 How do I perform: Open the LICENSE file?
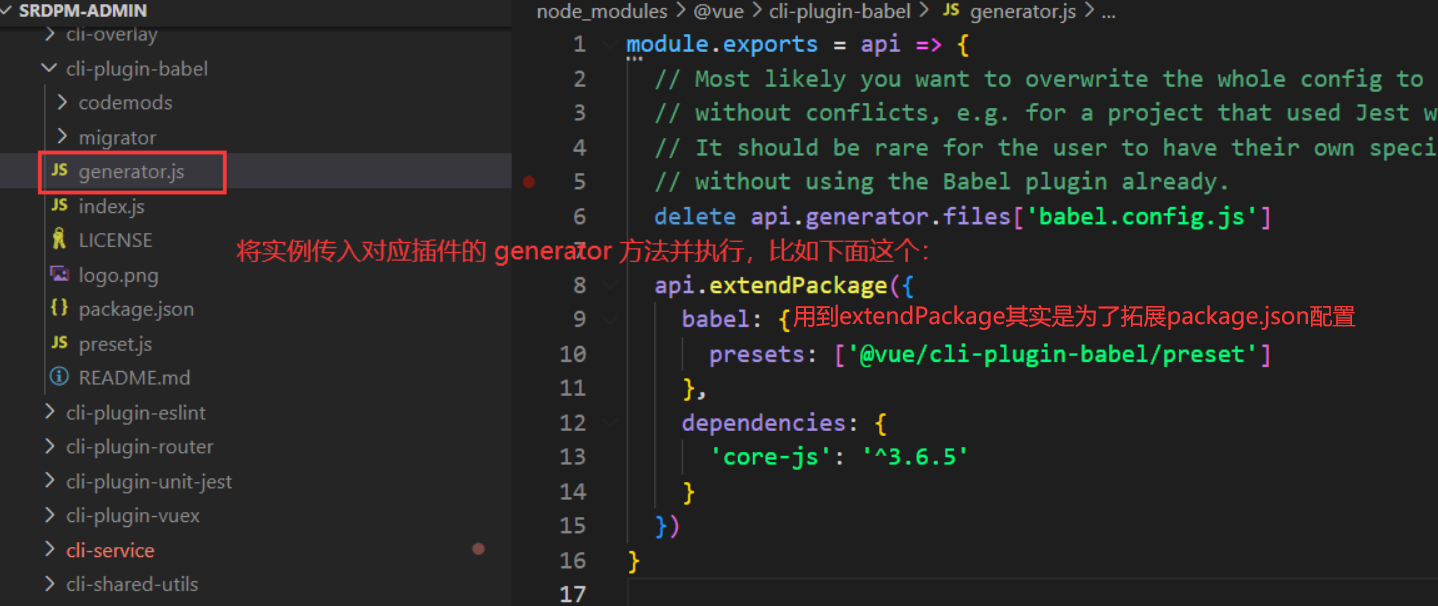tap(115, 241)
